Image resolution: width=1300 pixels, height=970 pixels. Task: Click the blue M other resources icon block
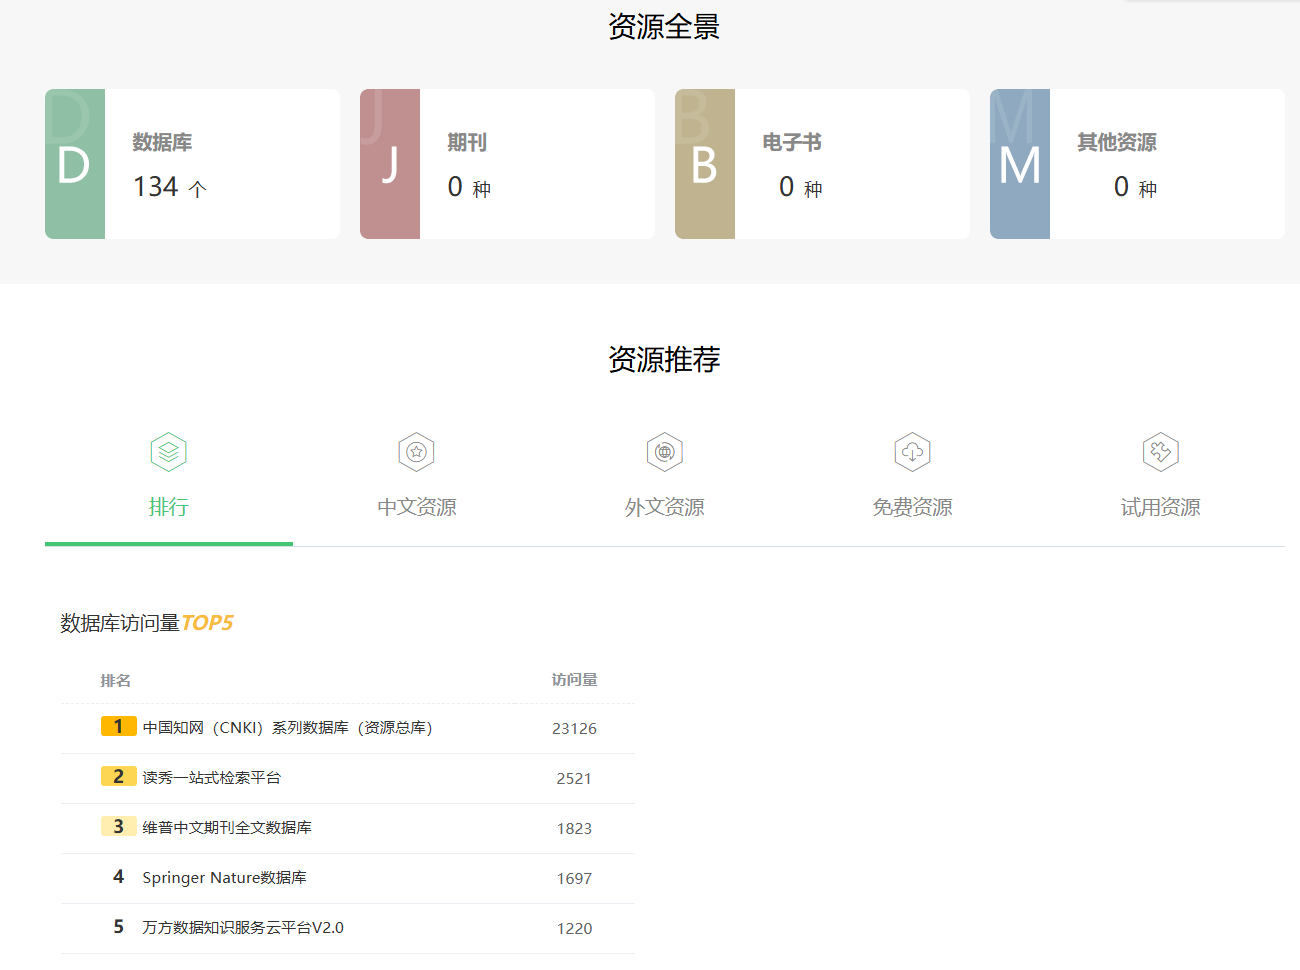coord(1020,164)
